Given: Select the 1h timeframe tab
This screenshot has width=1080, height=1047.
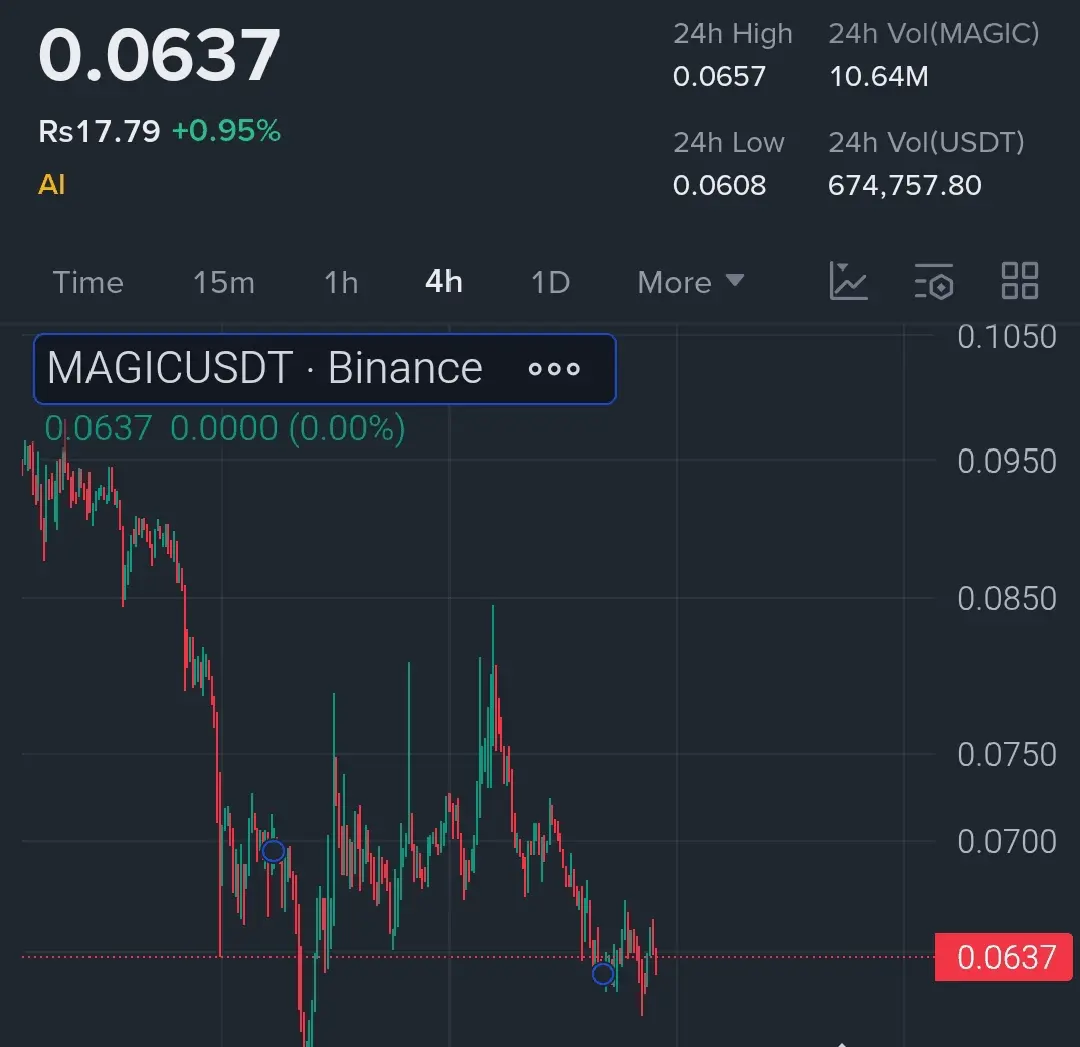Looking at the screenshot, I should coord(342,282).
